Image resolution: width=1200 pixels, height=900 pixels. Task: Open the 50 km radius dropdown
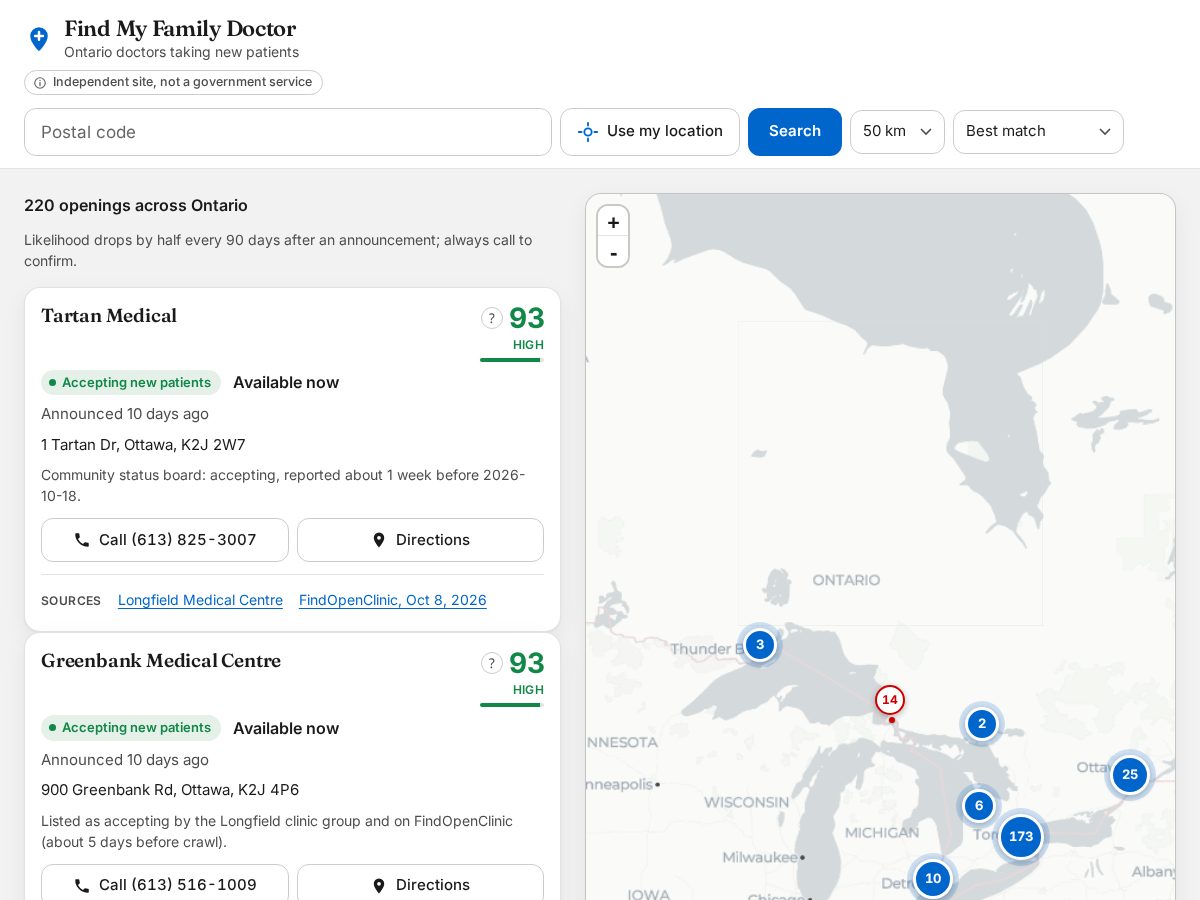coord(897,132)
